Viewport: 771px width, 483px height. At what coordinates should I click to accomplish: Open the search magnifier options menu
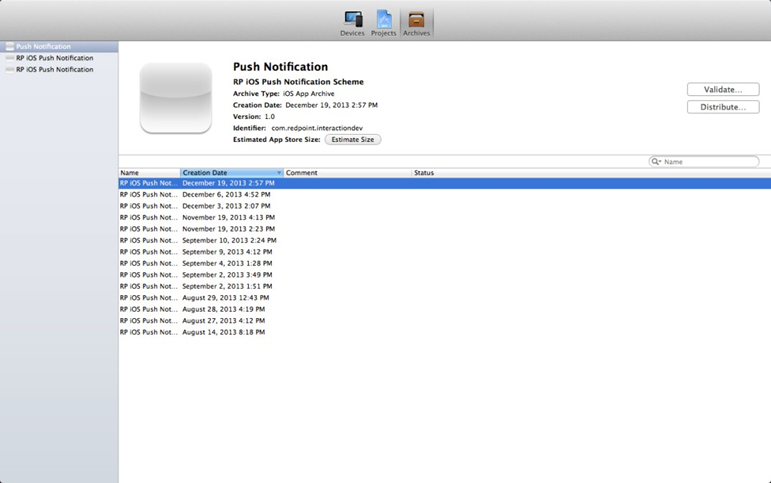click(x=657, y=162)
